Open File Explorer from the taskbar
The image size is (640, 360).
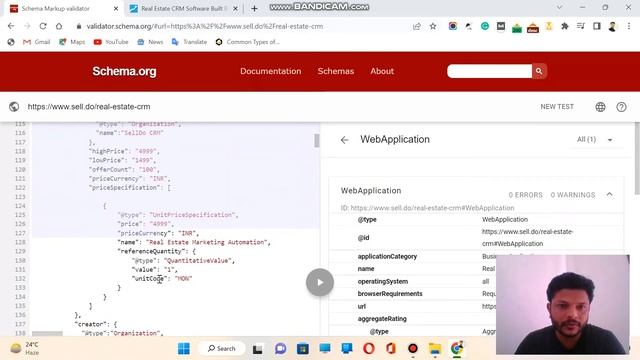point(435,349)
